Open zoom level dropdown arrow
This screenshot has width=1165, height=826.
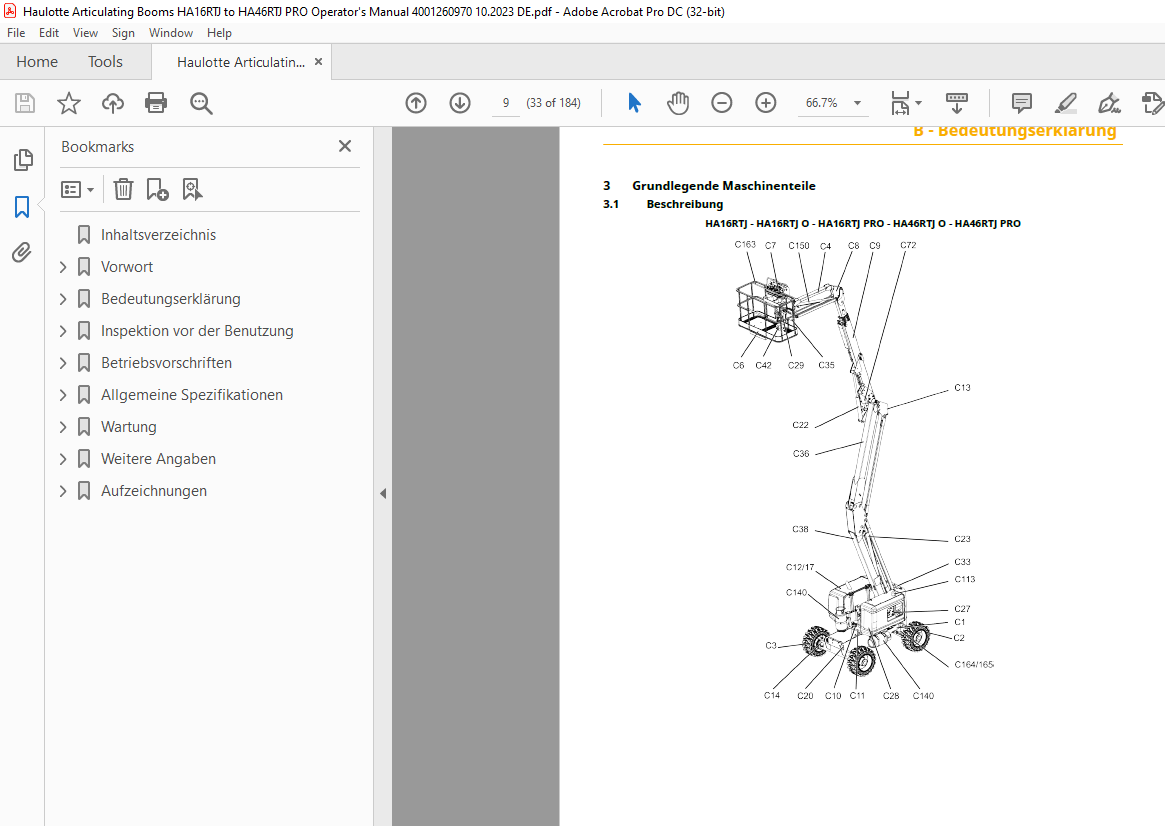click(857, 103)
